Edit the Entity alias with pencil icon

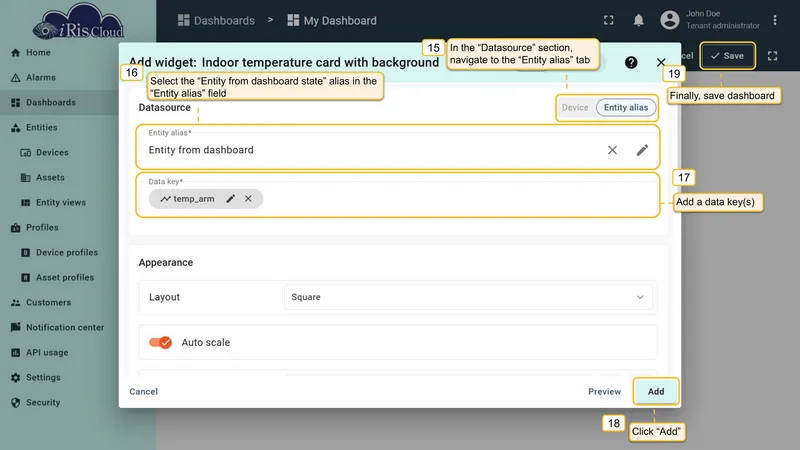(642, 150)
